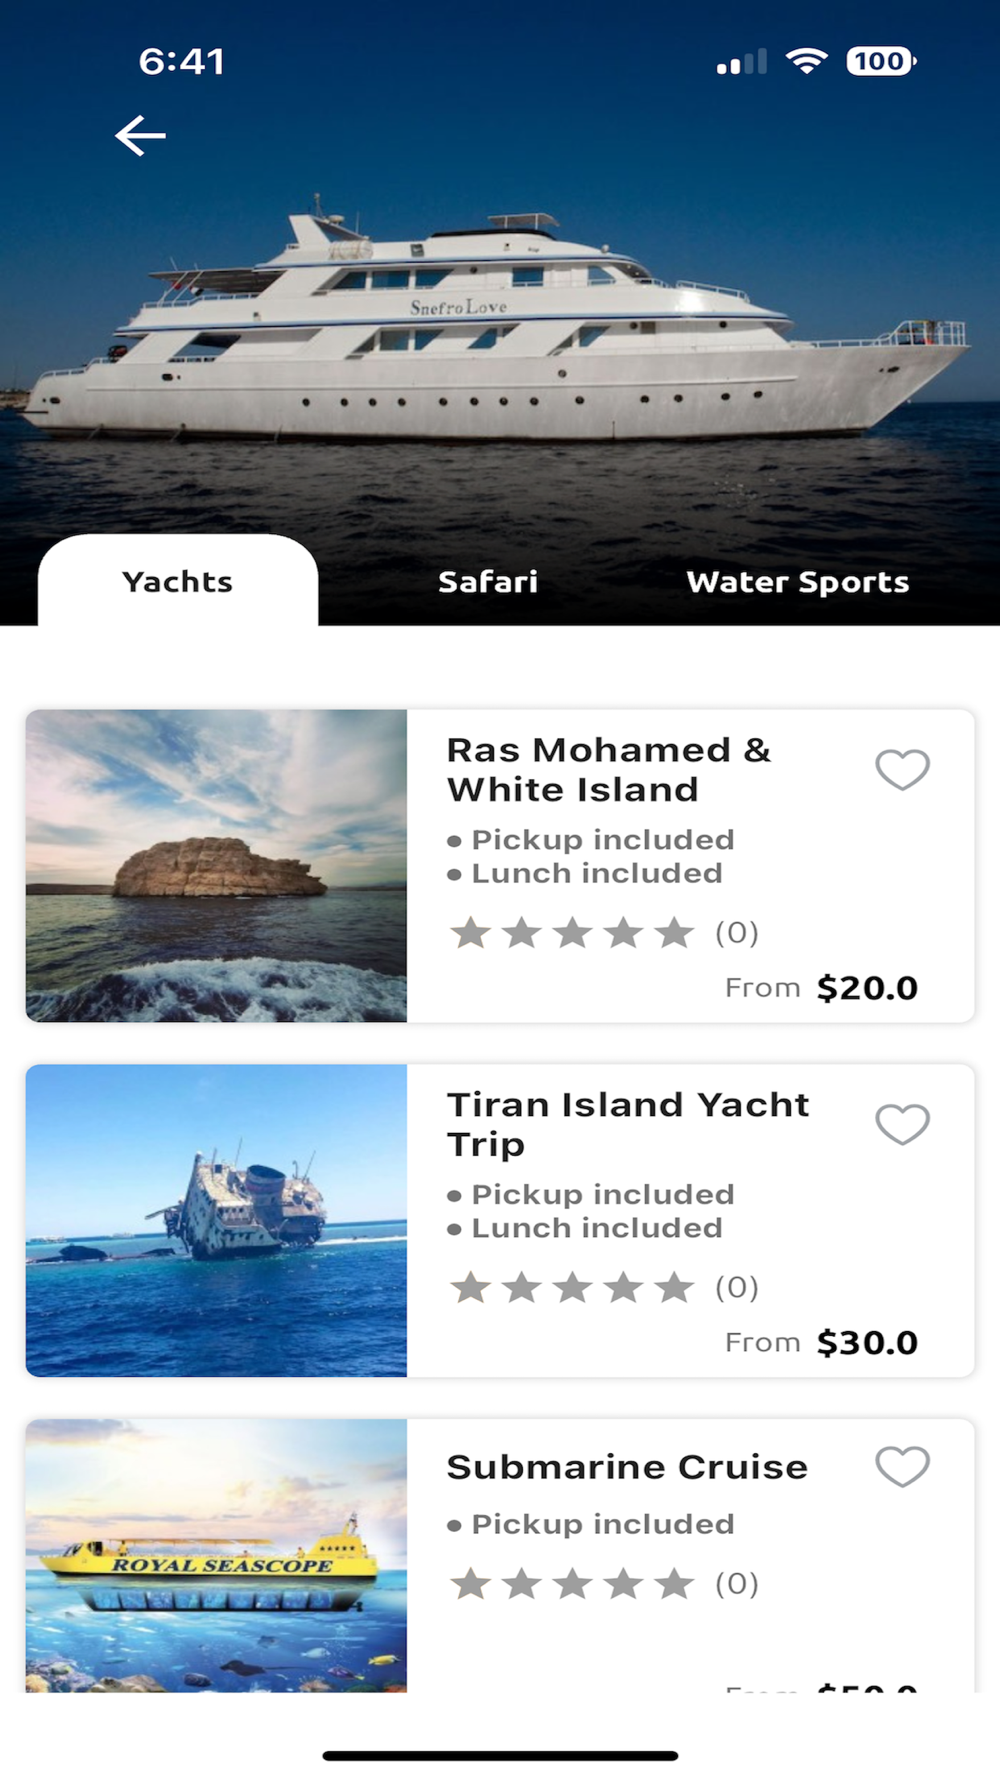
Task: Tap the SnefroLove yacht banner image
Action: [x=500, y=320]
